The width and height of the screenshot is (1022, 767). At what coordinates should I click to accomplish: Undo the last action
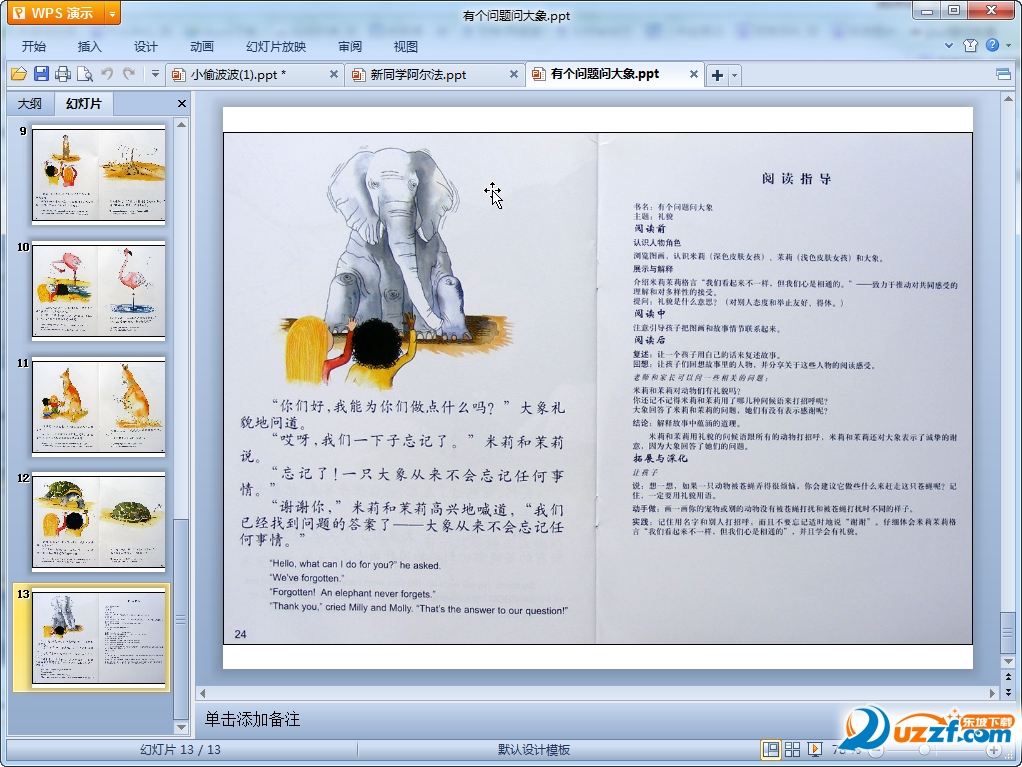pyautogui.click(x=107, y=74)
